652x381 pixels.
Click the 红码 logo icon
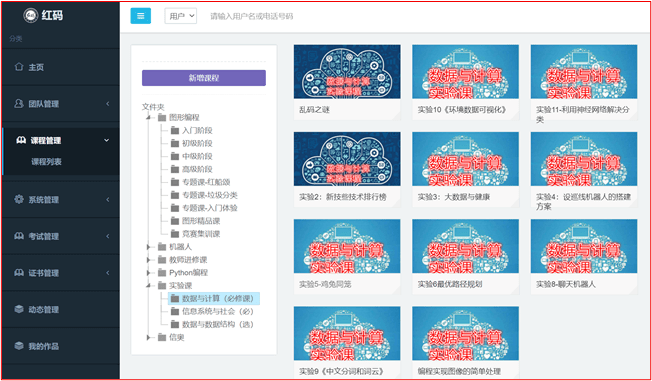tap(31, 16)
